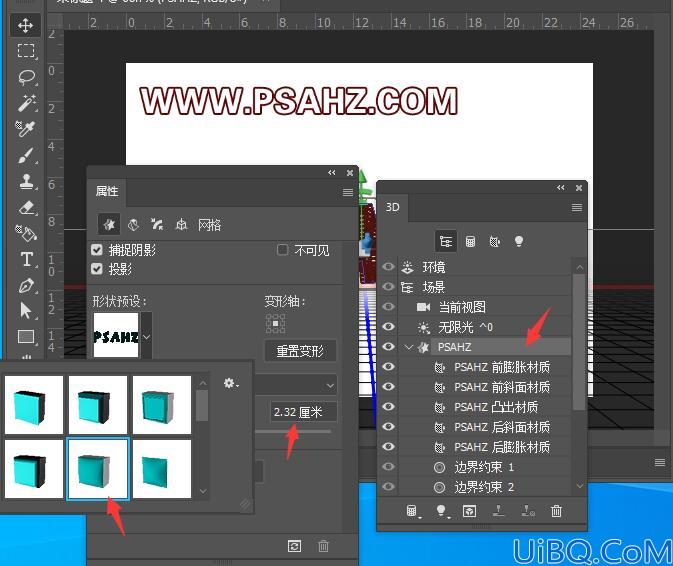Viewport: 673px width, 566px height.
Task: Click the render cube icon in 3D footer
Action: point(470,511)
